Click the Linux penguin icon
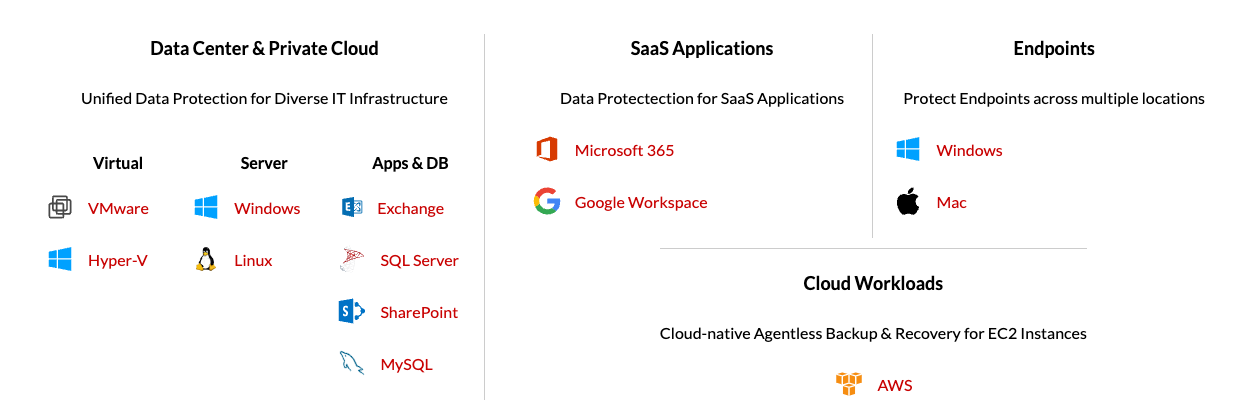This screenshot has width=1241, height=412. pos(206,260)
